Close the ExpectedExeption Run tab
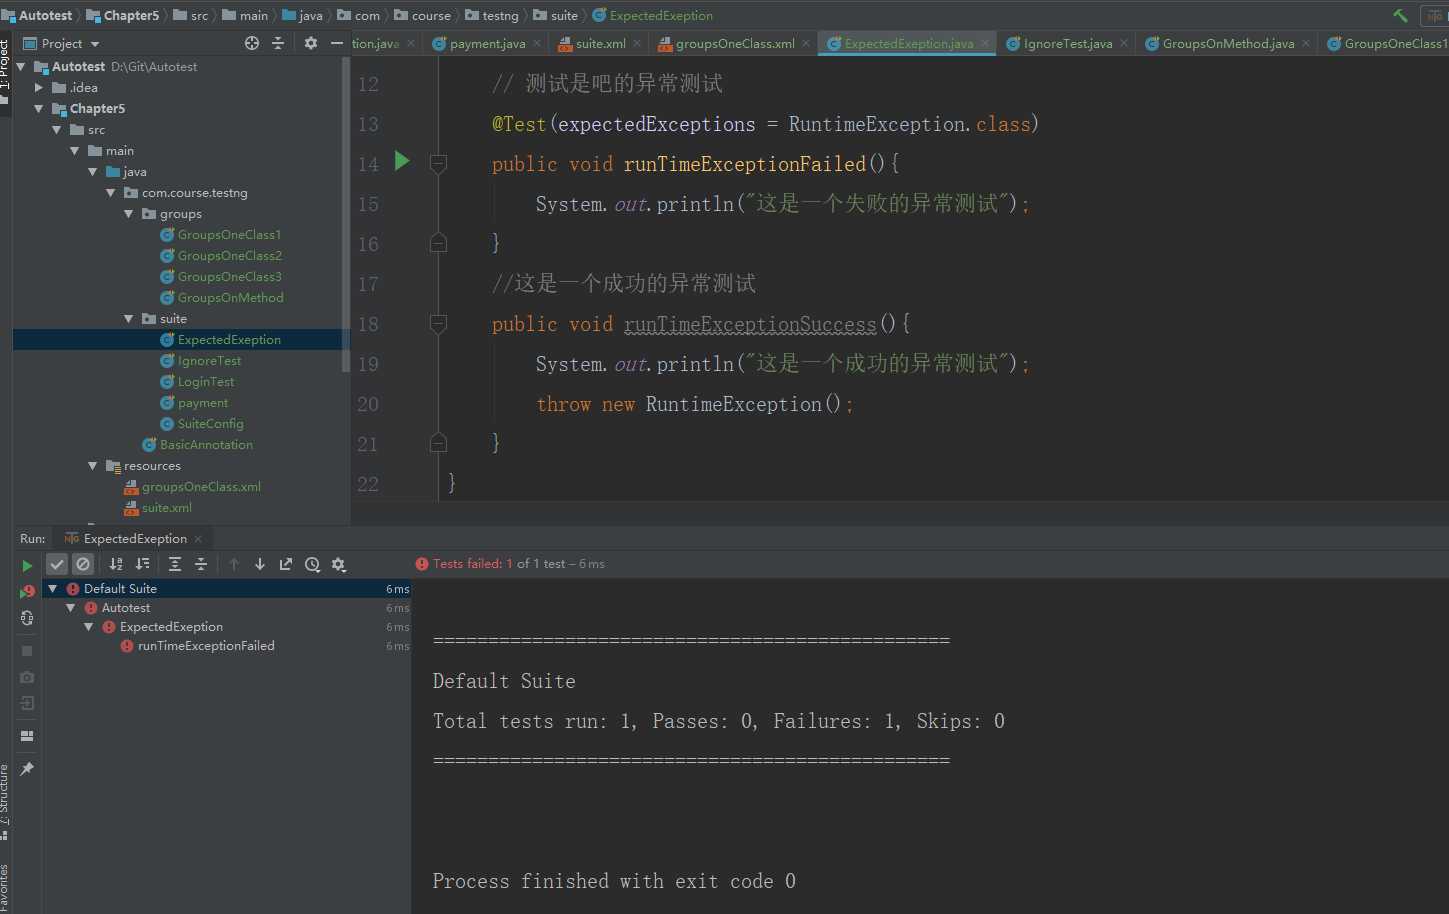The width and height of the screenshot is (1449, 914). tap(198, 538)
